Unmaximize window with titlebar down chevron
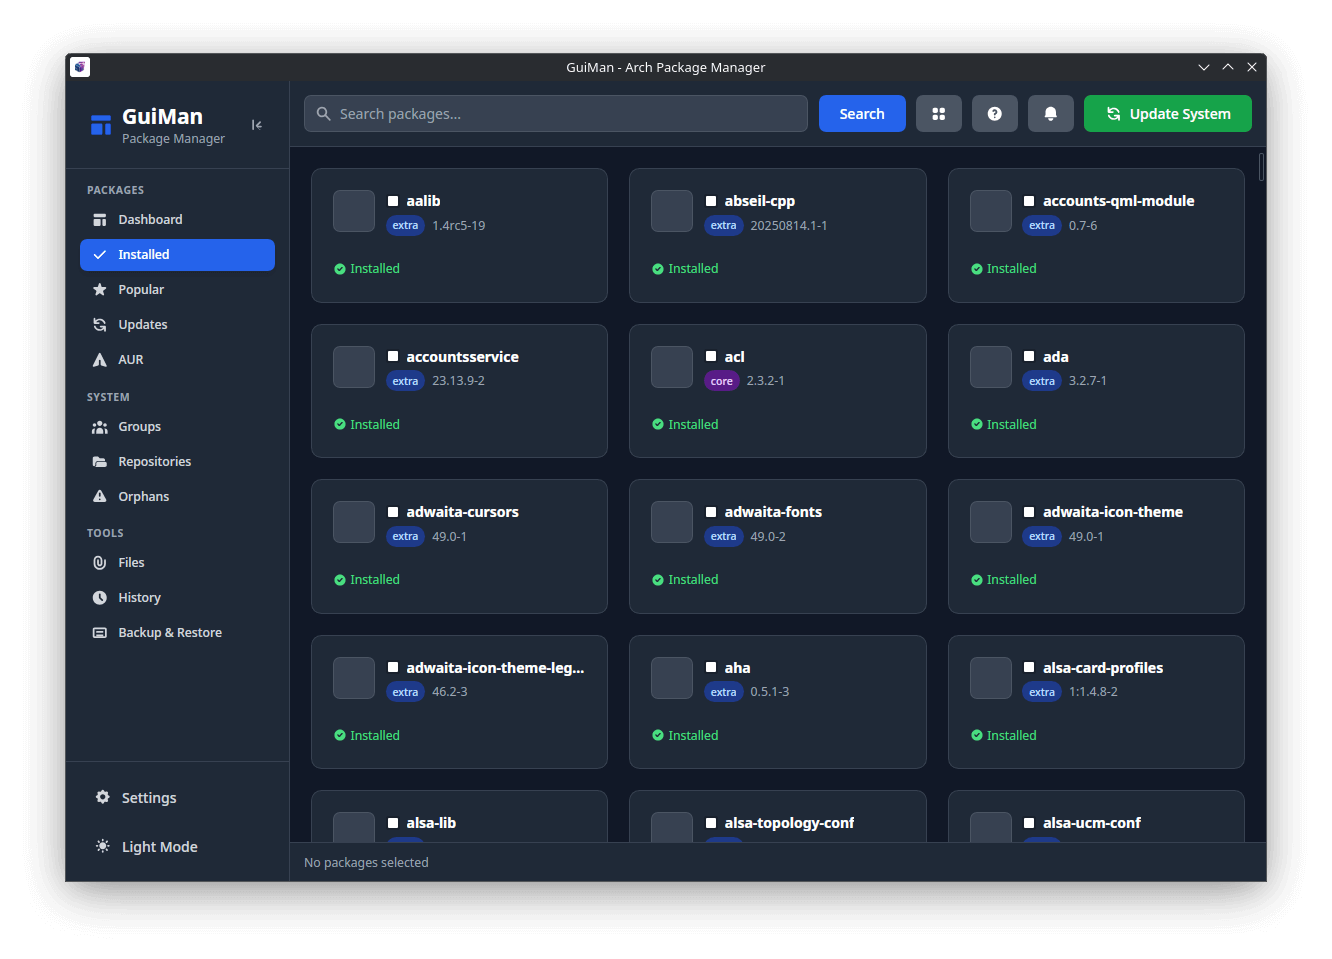 point(1203,68)
